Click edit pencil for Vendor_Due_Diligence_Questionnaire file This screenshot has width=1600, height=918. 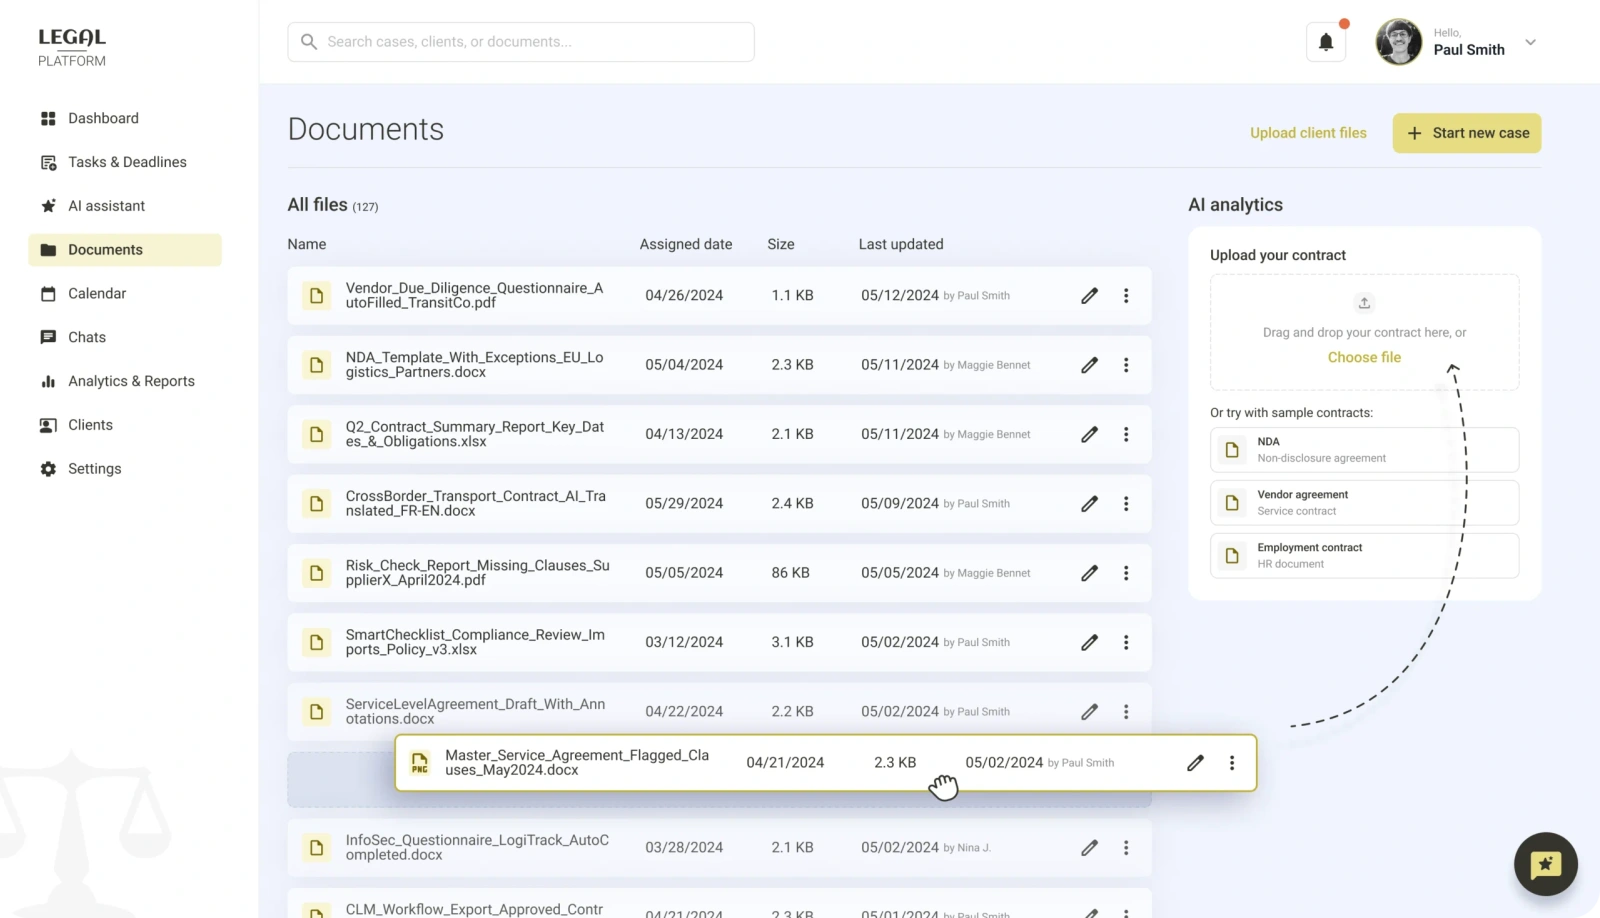1089,296
